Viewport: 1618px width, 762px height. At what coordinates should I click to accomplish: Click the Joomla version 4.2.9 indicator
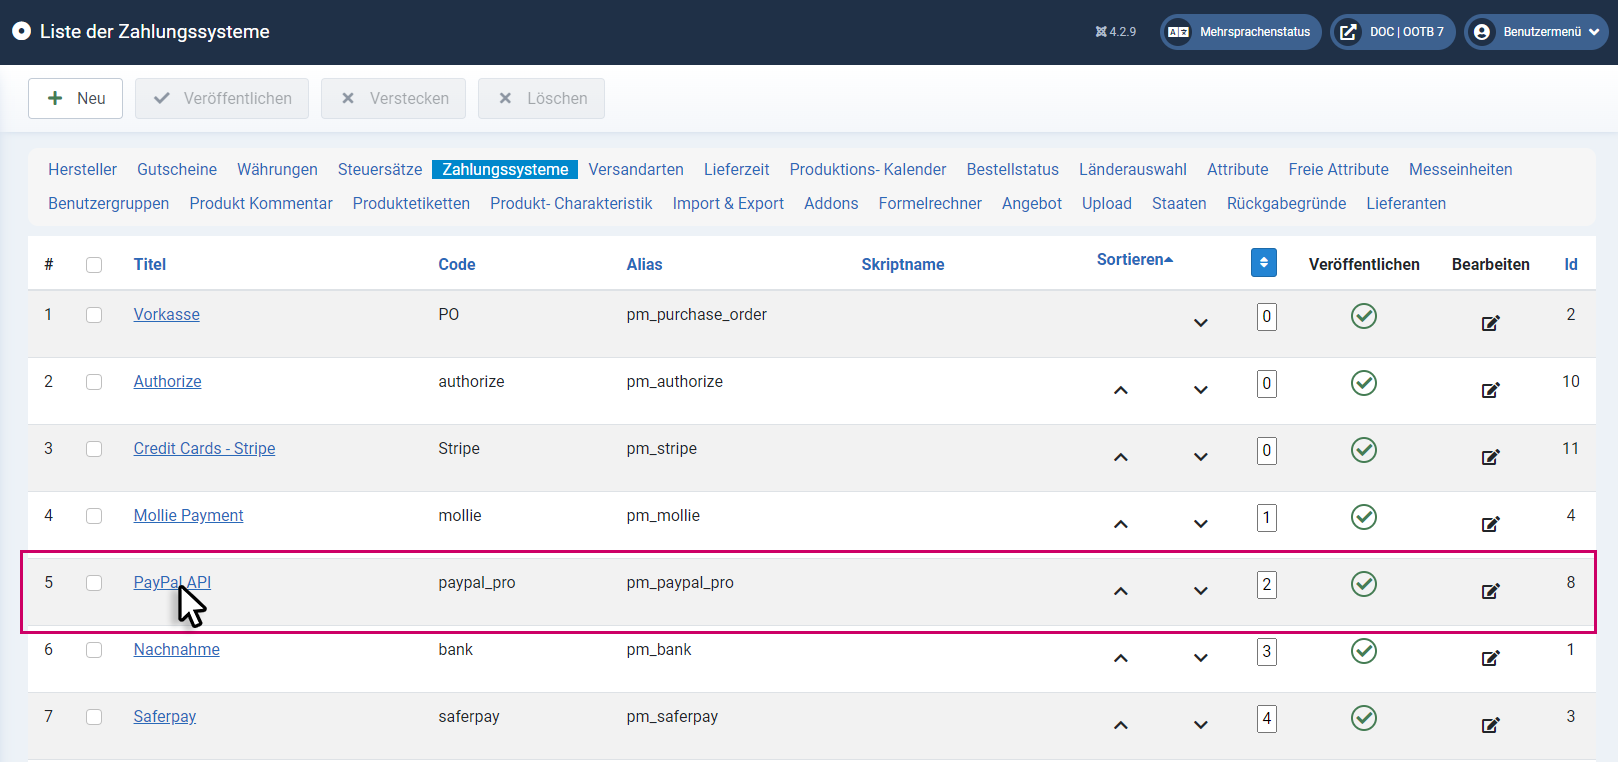[x=1116, y=32]
